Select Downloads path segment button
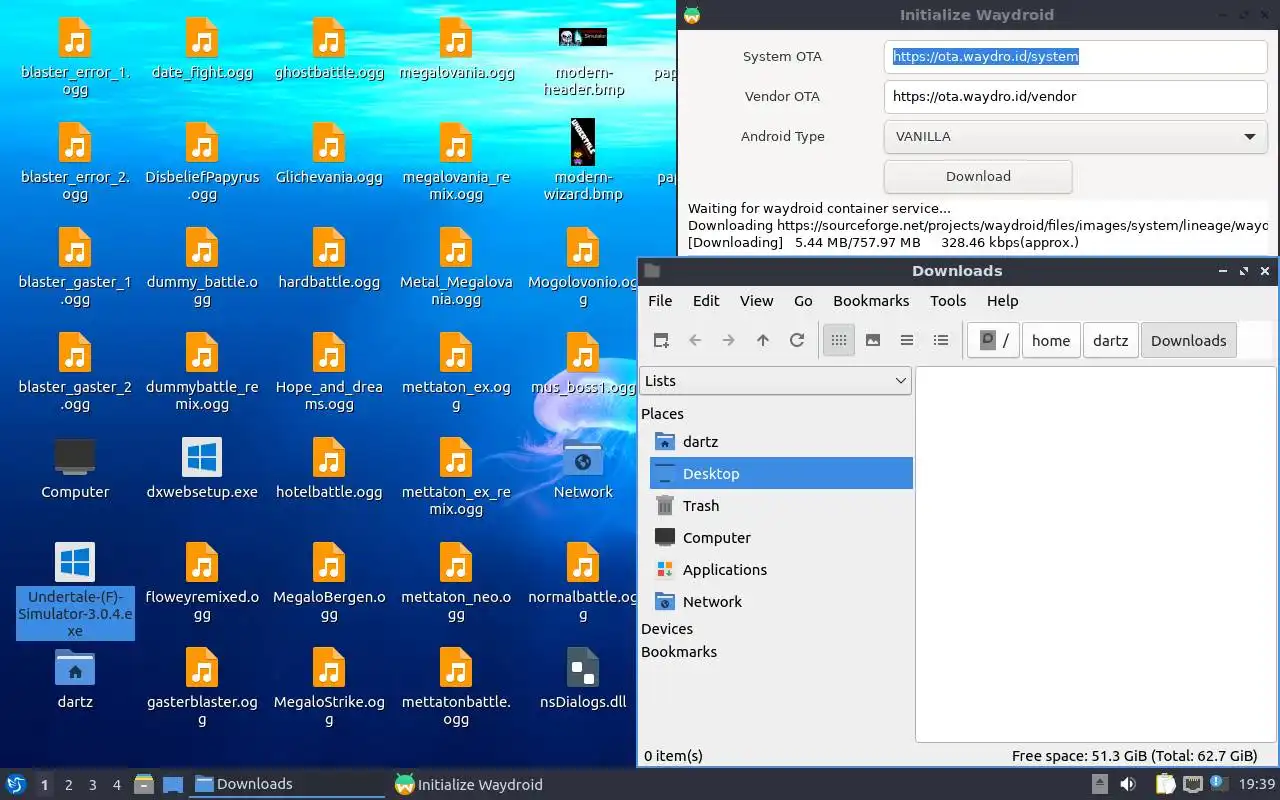This screenshot has height=800, width=1280. tap(1188, 340)
